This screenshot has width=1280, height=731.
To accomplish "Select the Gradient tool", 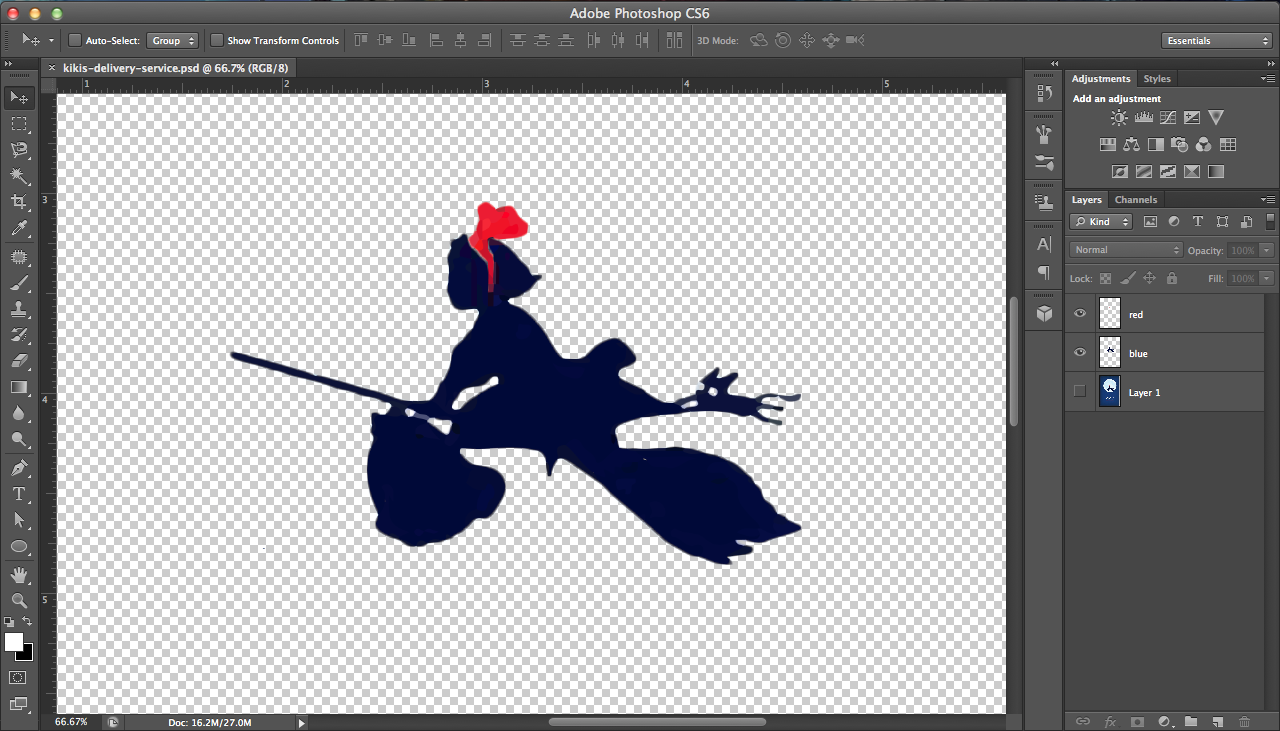I will pos(19,387).
